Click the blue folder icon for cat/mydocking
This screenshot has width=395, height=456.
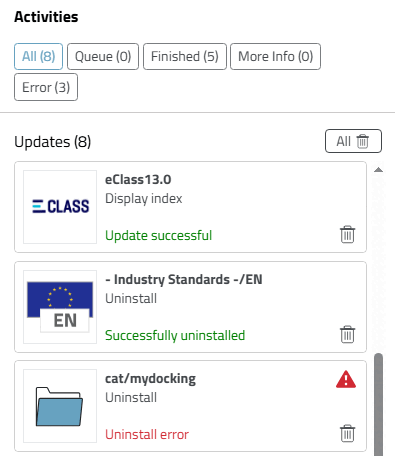(60, 406)
